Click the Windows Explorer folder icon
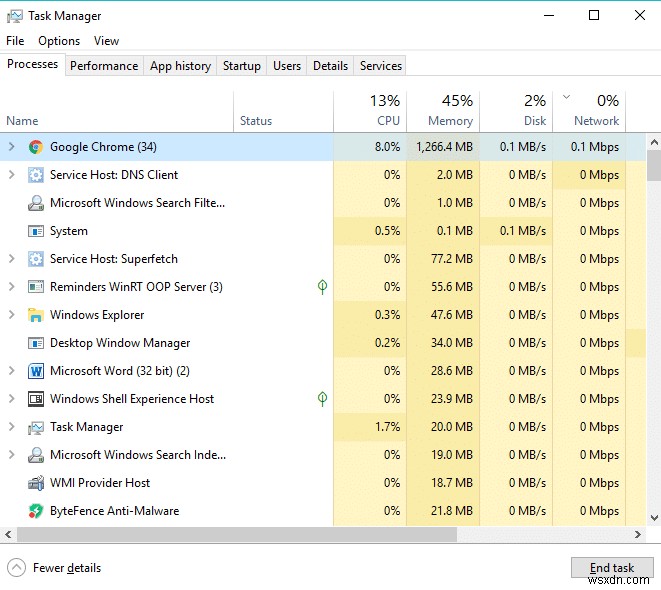Image resolution: width=661 pixels, height=590 pixels. tap(36, 315)
